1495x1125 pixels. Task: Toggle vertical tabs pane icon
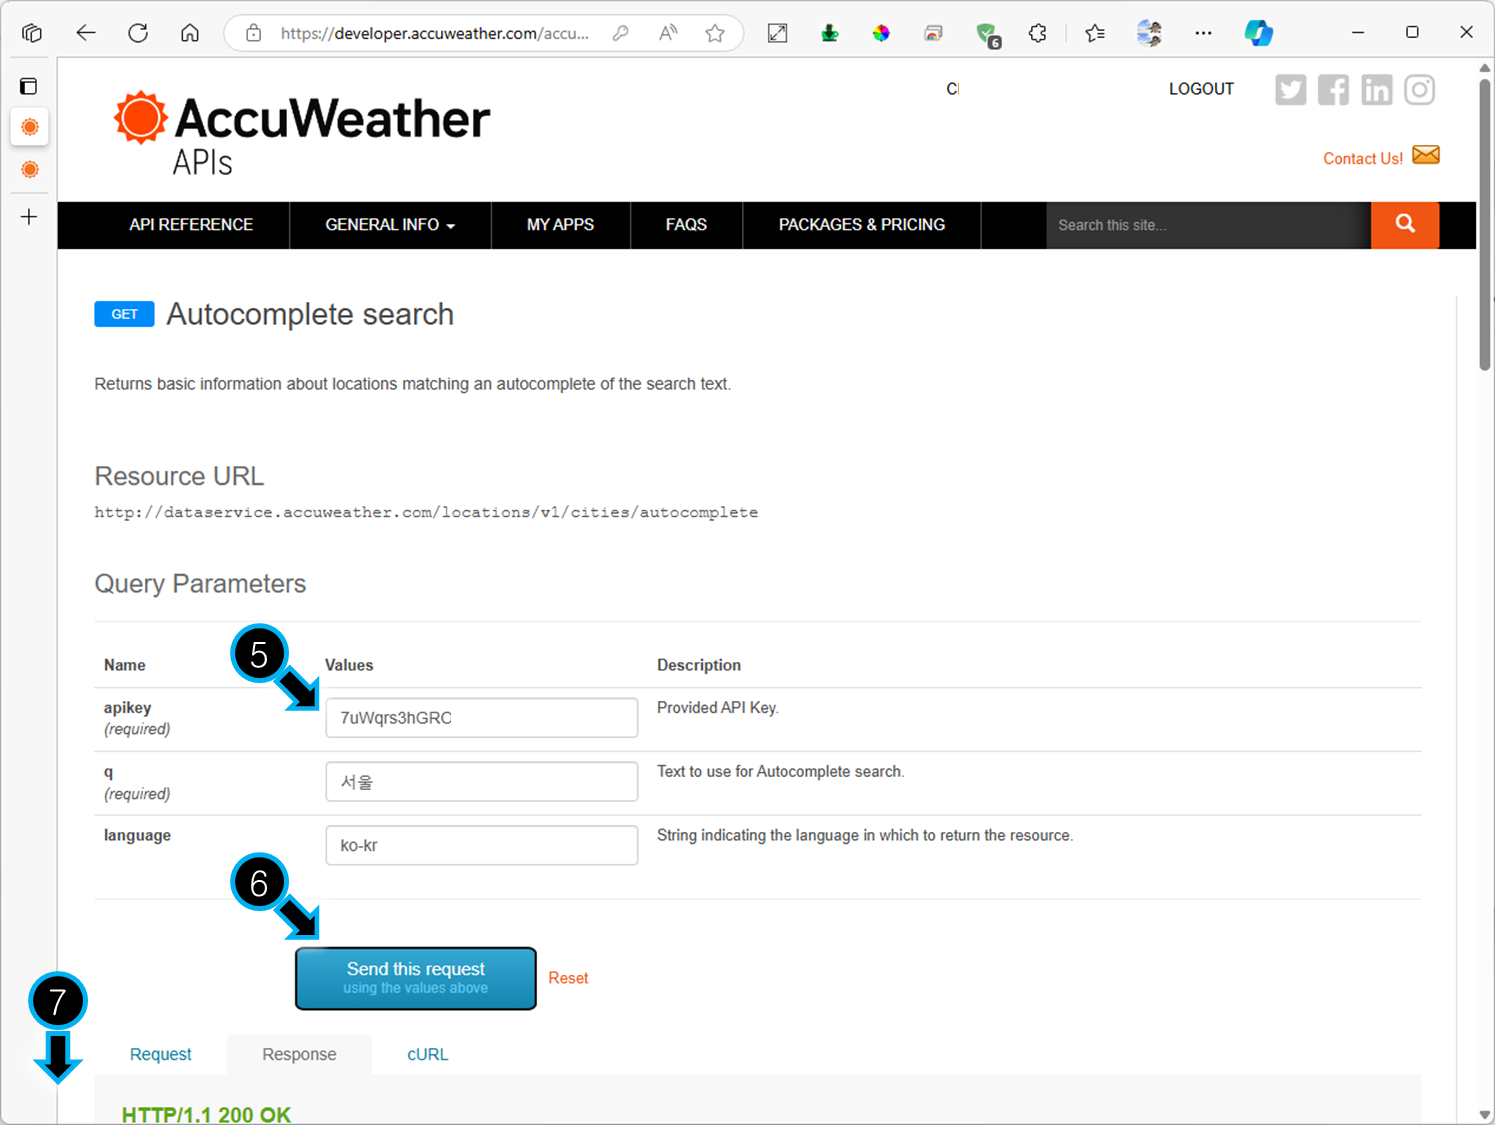(29, 86)
